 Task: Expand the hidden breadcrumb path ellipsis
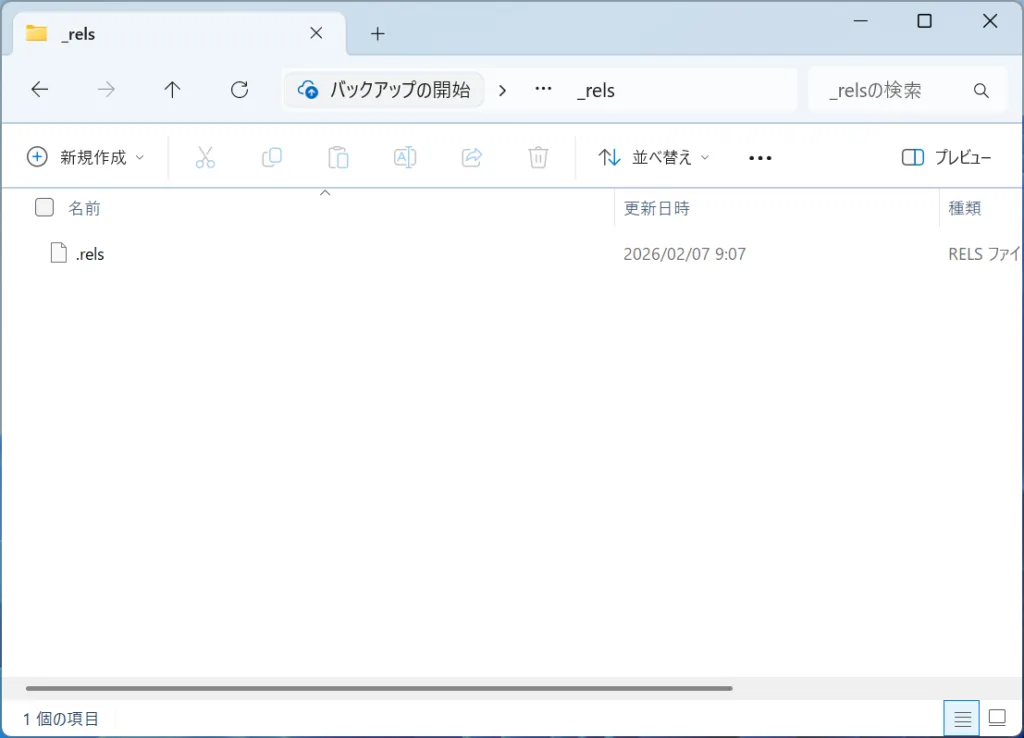(543, 90)
